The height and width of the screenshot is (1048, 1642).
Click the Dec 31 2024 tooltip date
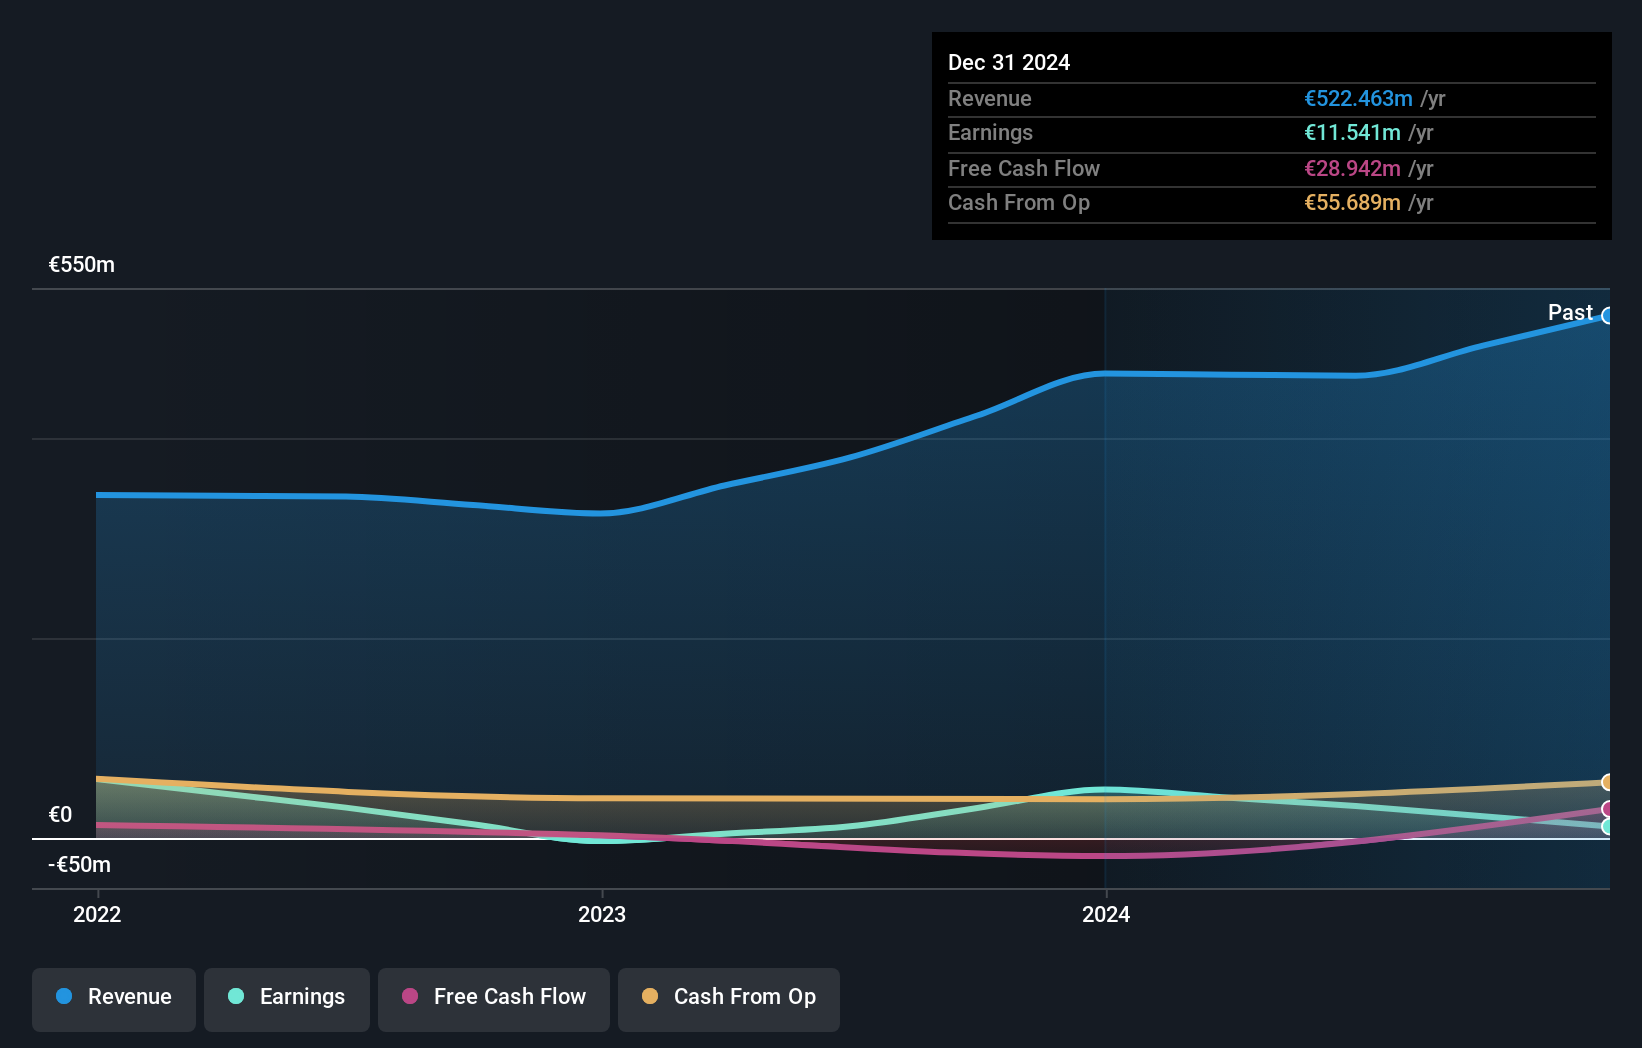point(1009,62)
